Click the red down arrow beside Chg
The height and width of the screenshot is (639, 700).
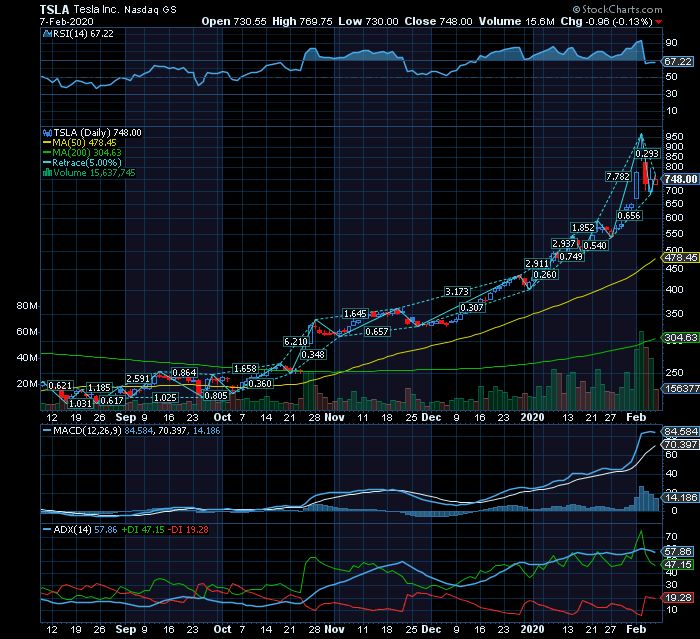pos(659,22)
